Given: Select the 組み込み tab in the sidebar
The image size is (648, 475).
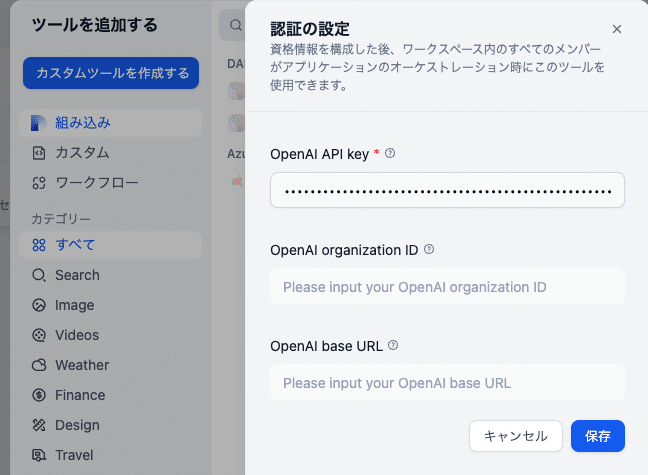Looking at the screenshot, I should [110, 123].
